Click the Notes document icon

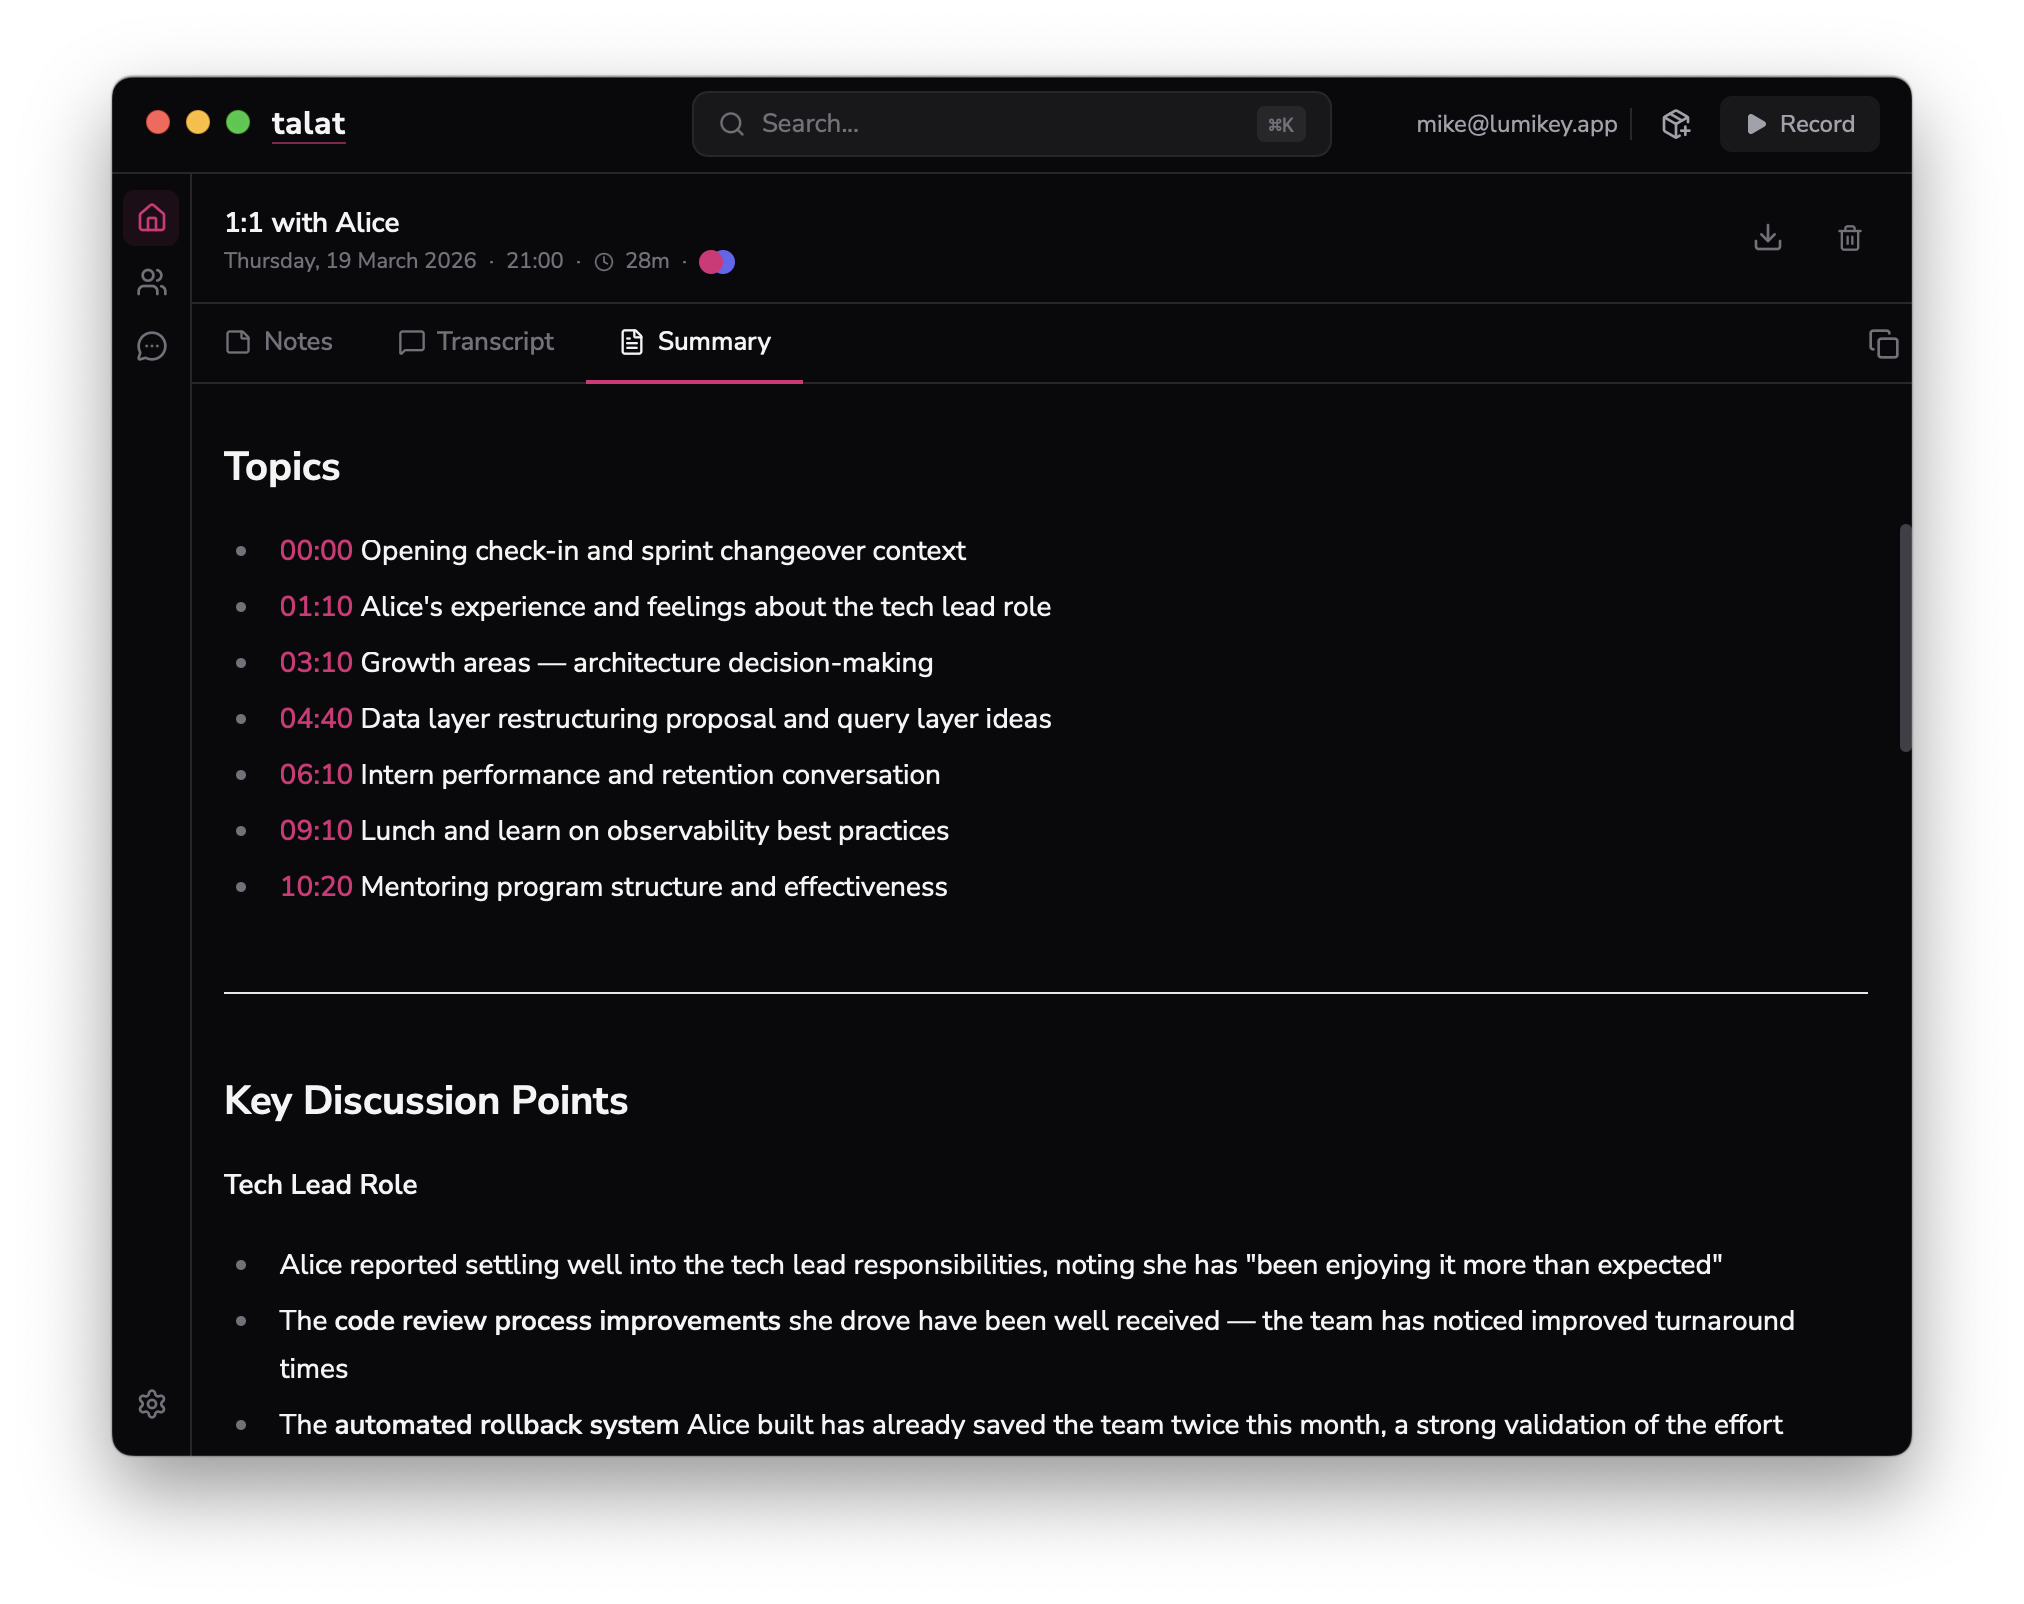coord(237,341)
